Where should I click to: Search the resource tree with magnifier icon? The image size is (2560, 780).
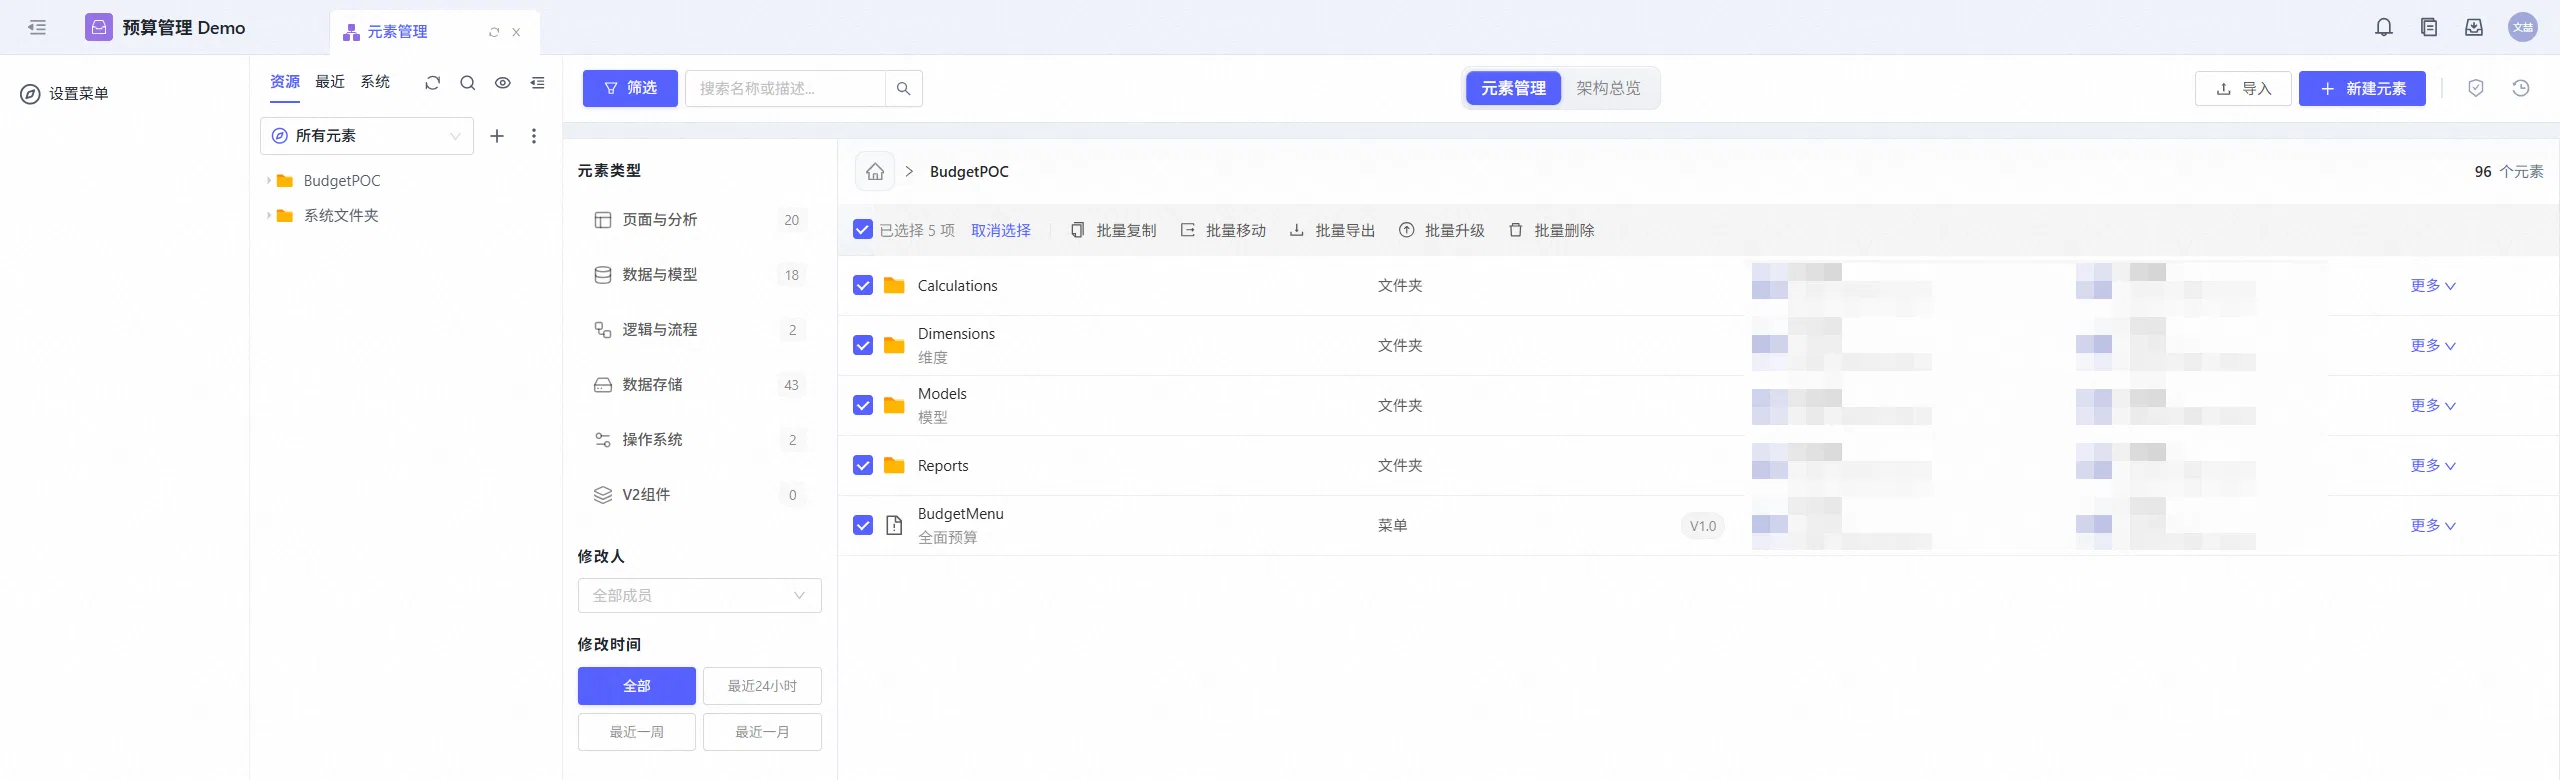tap(467, 83)
